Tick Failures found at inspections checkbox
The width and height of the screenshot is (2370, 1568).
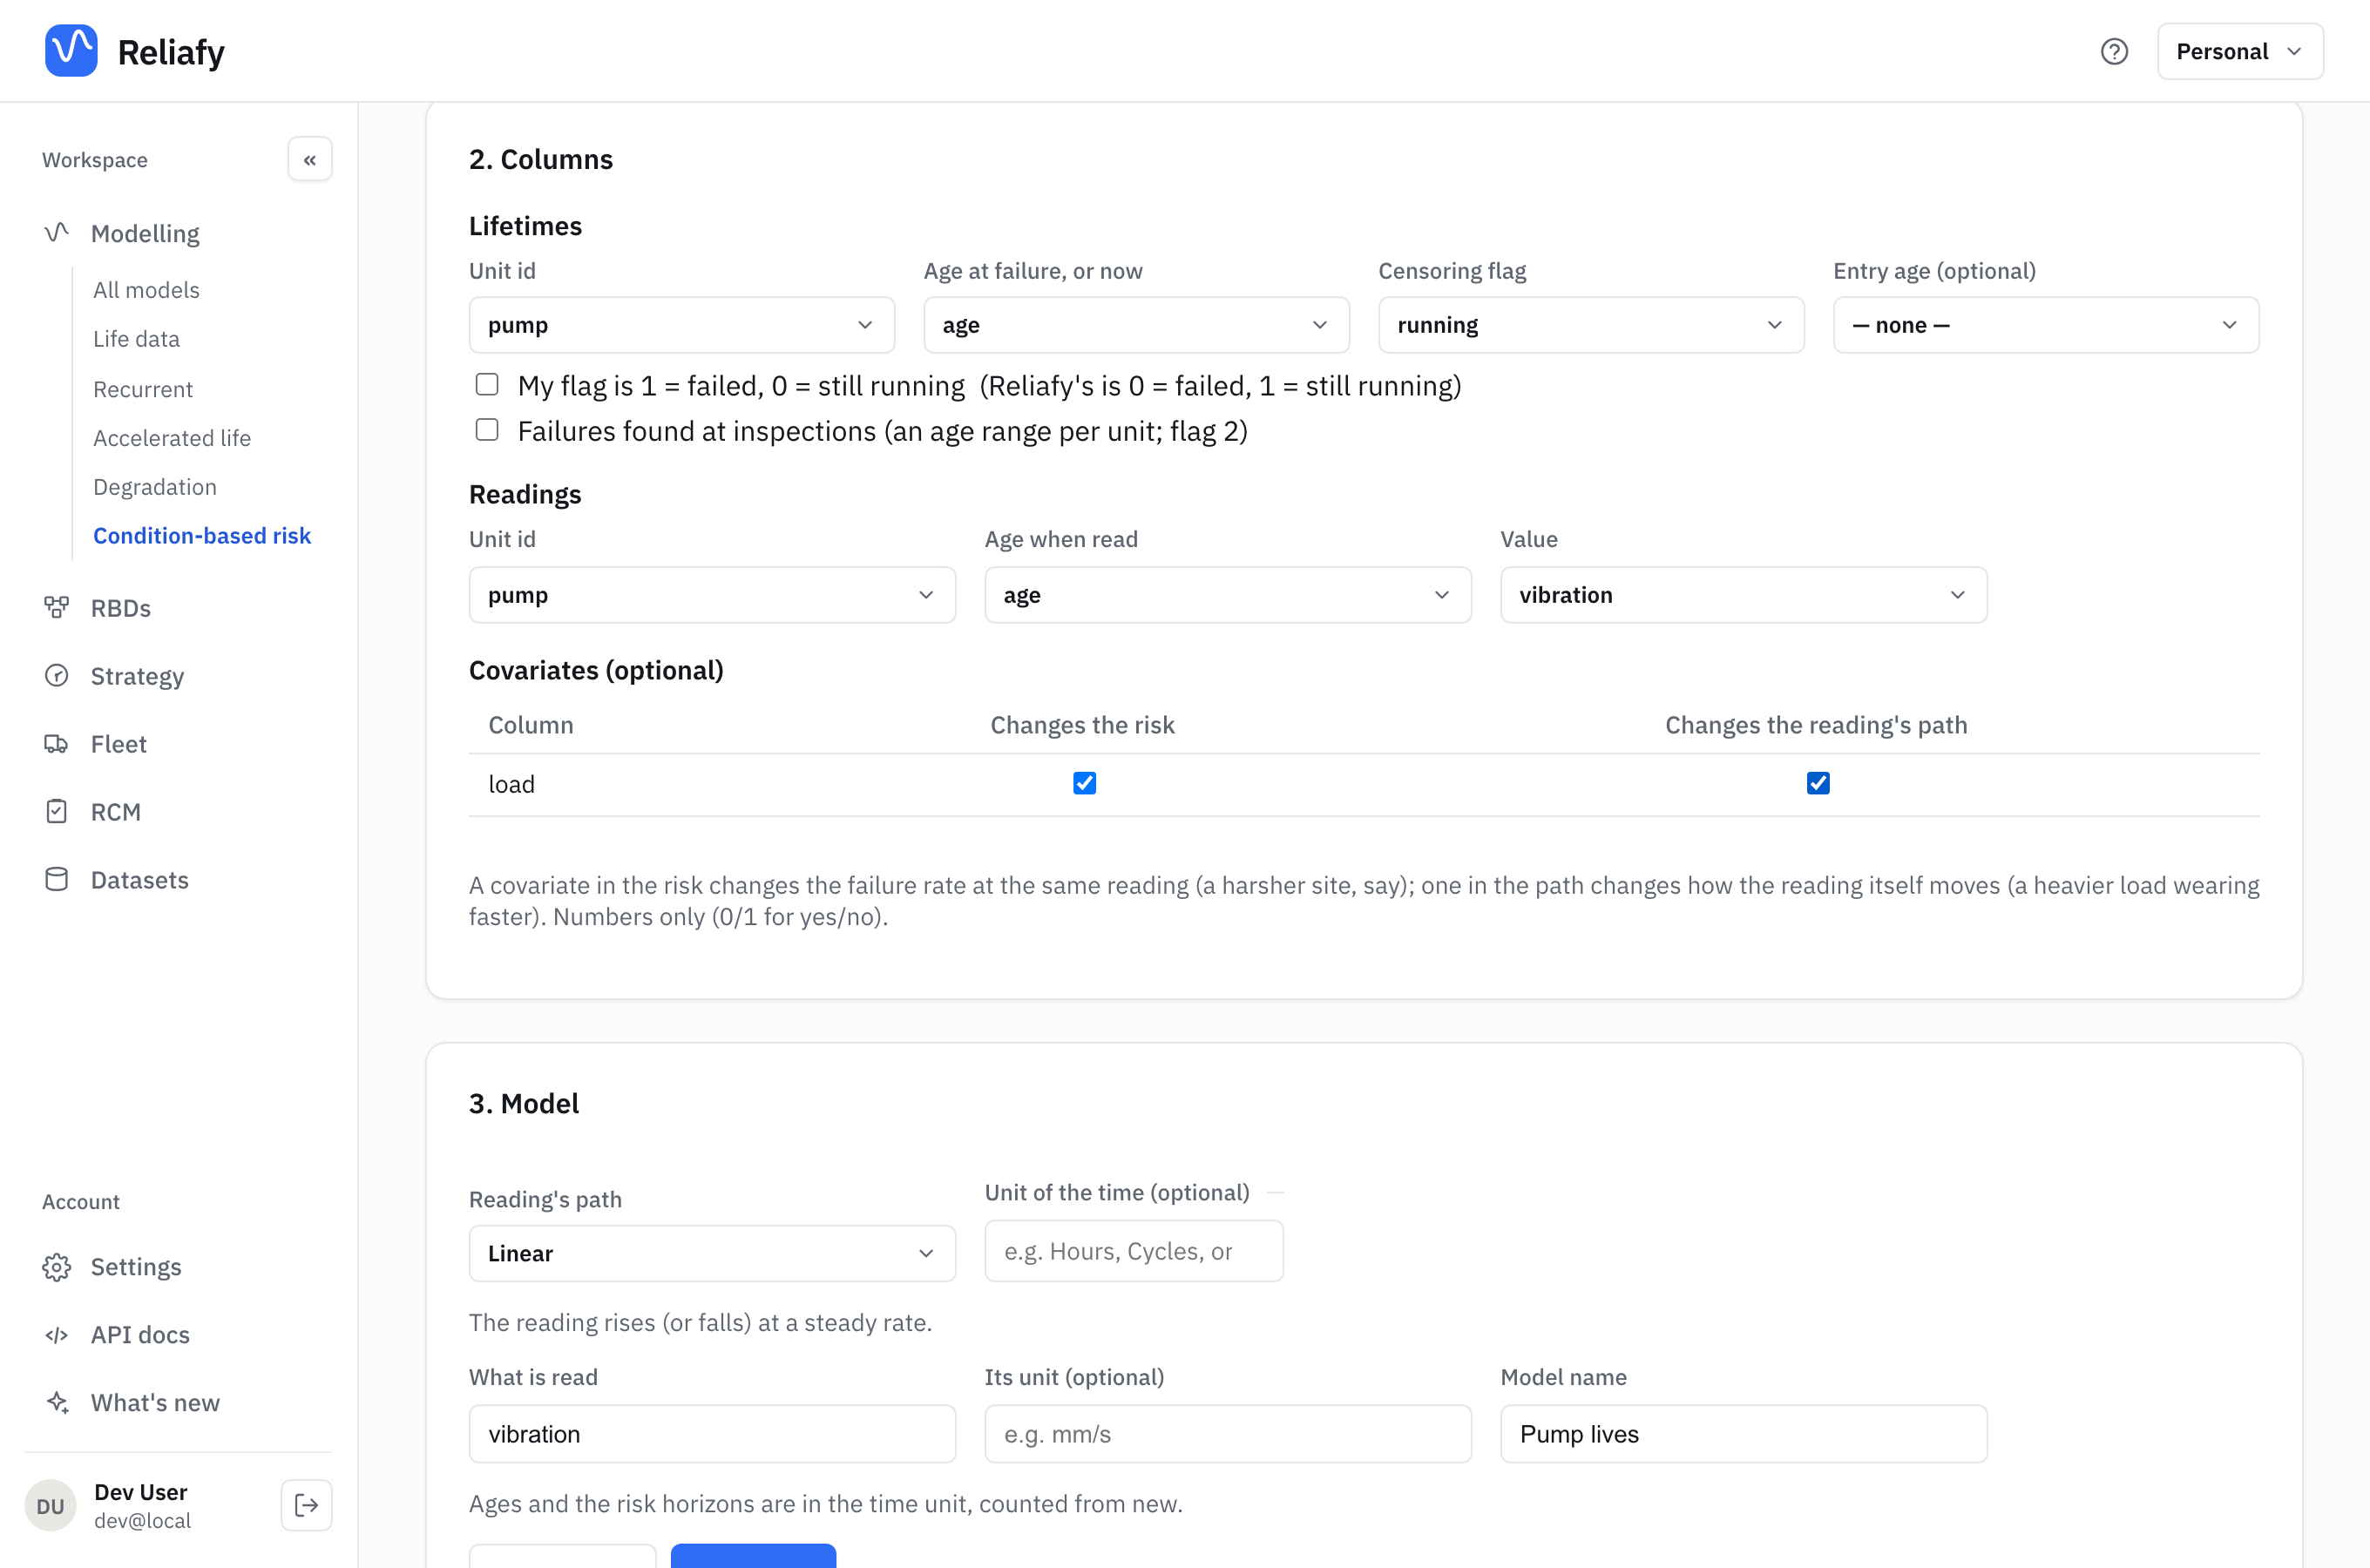coord(487,430)
